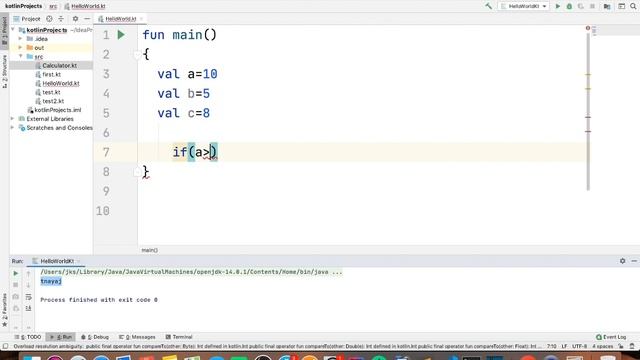Open the HelloWorldKt run configuration dropdown
Viewport: 640px width, 360px height.
(x=524, y=6)
